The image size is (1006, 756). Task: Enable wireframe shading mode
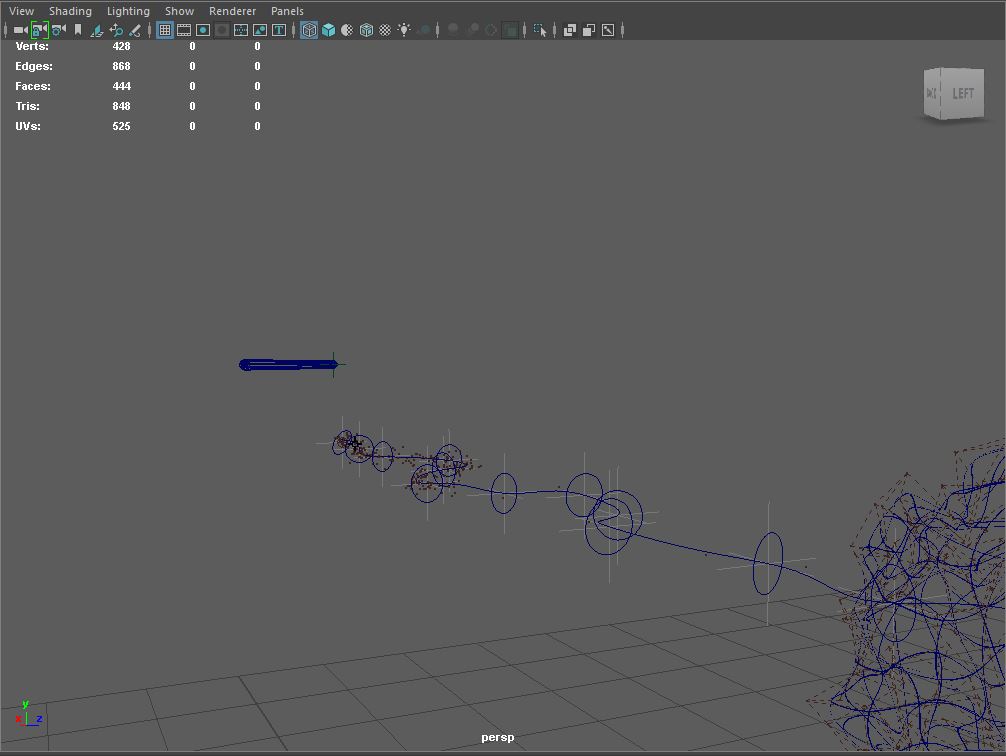(x=310, y=30)
